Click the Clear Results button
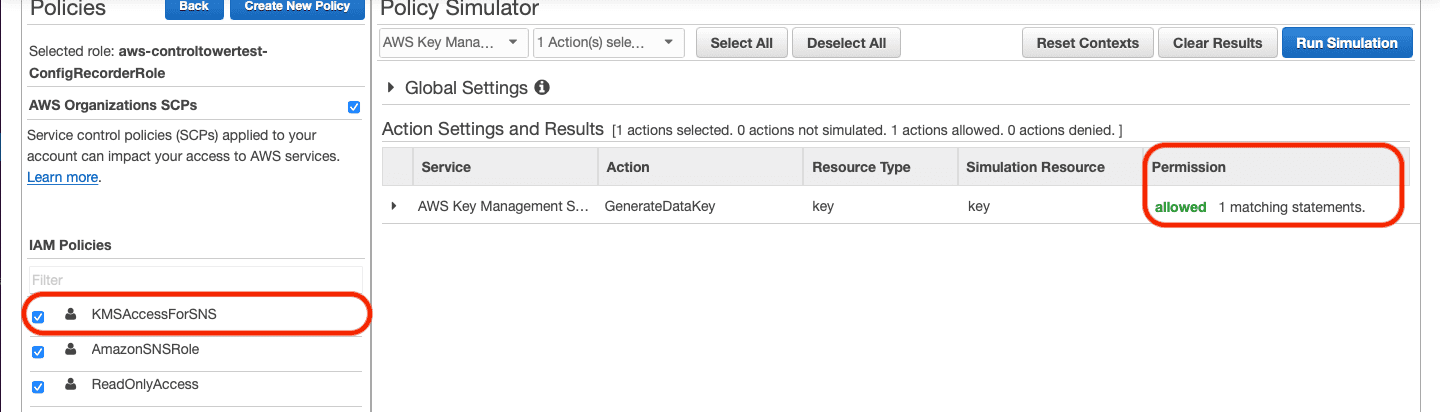1440x412 pixels. [x=1217, y=43]
